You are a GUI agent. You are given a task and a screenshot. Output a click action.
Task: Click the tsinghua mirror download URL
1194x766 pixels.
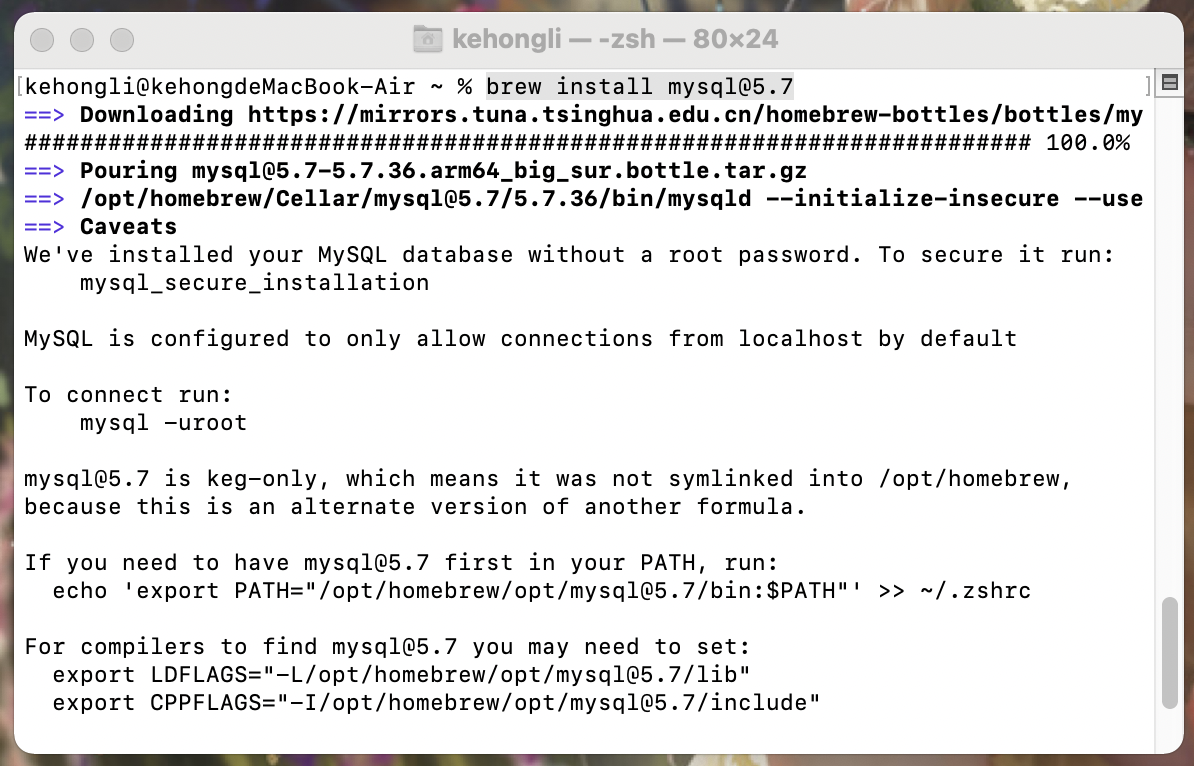[695, 115]
